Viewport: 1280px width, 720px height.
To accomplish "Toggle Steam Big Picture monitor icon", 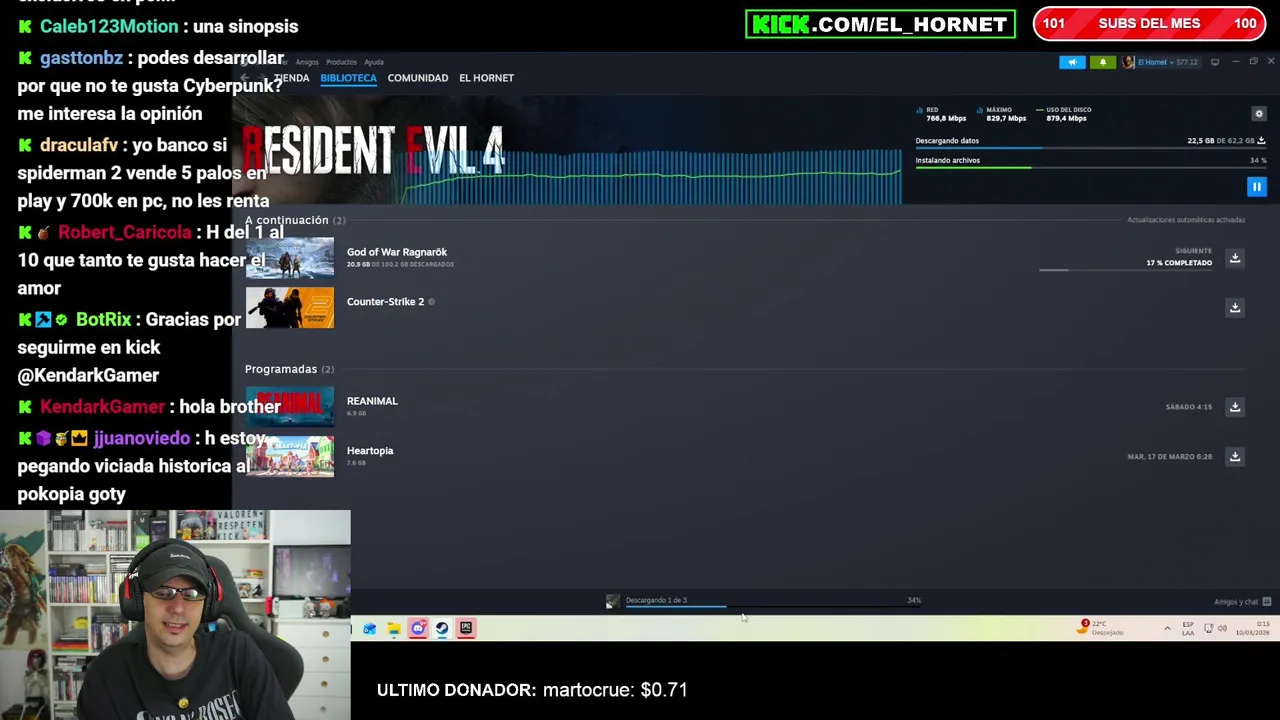I will 1215,62.
